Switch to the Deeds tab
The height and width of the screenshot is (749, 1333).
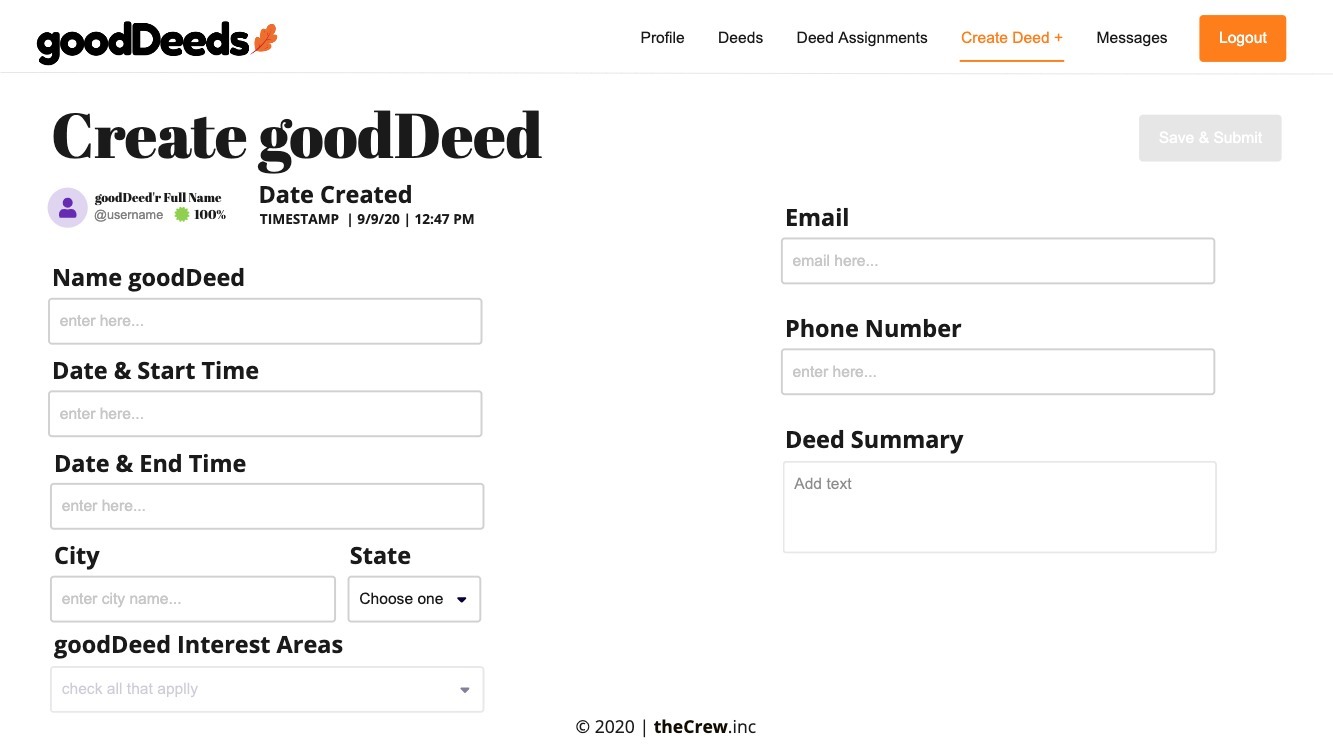[740, 37]
